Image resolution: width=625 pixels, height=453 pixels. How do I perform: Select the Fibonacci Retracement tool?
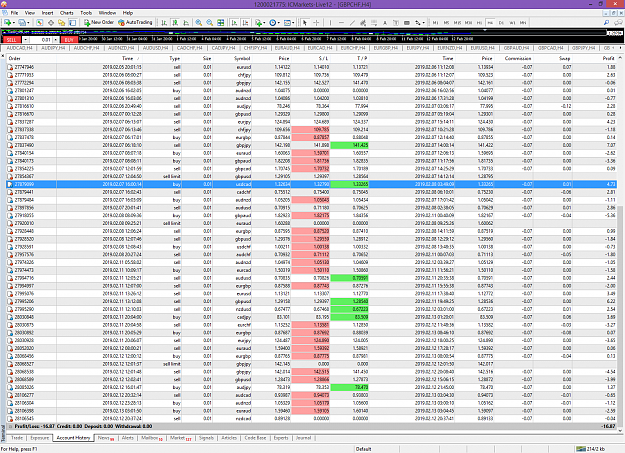[374, 23]
